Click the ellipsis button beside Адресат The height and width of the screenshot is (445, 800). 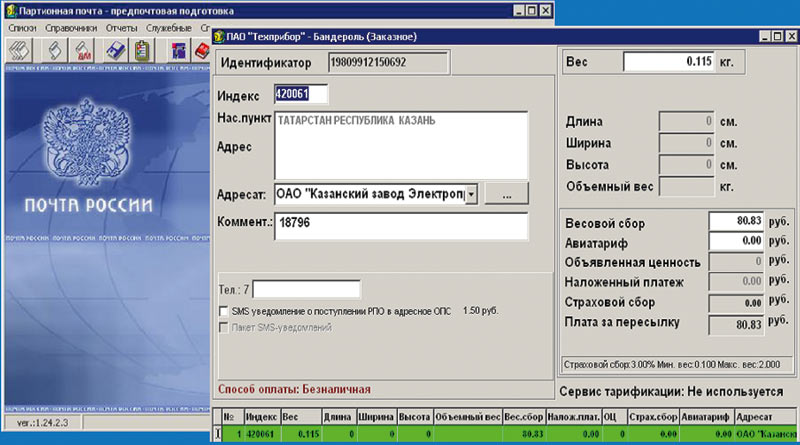pyautogui.click(x=506, y=194)
